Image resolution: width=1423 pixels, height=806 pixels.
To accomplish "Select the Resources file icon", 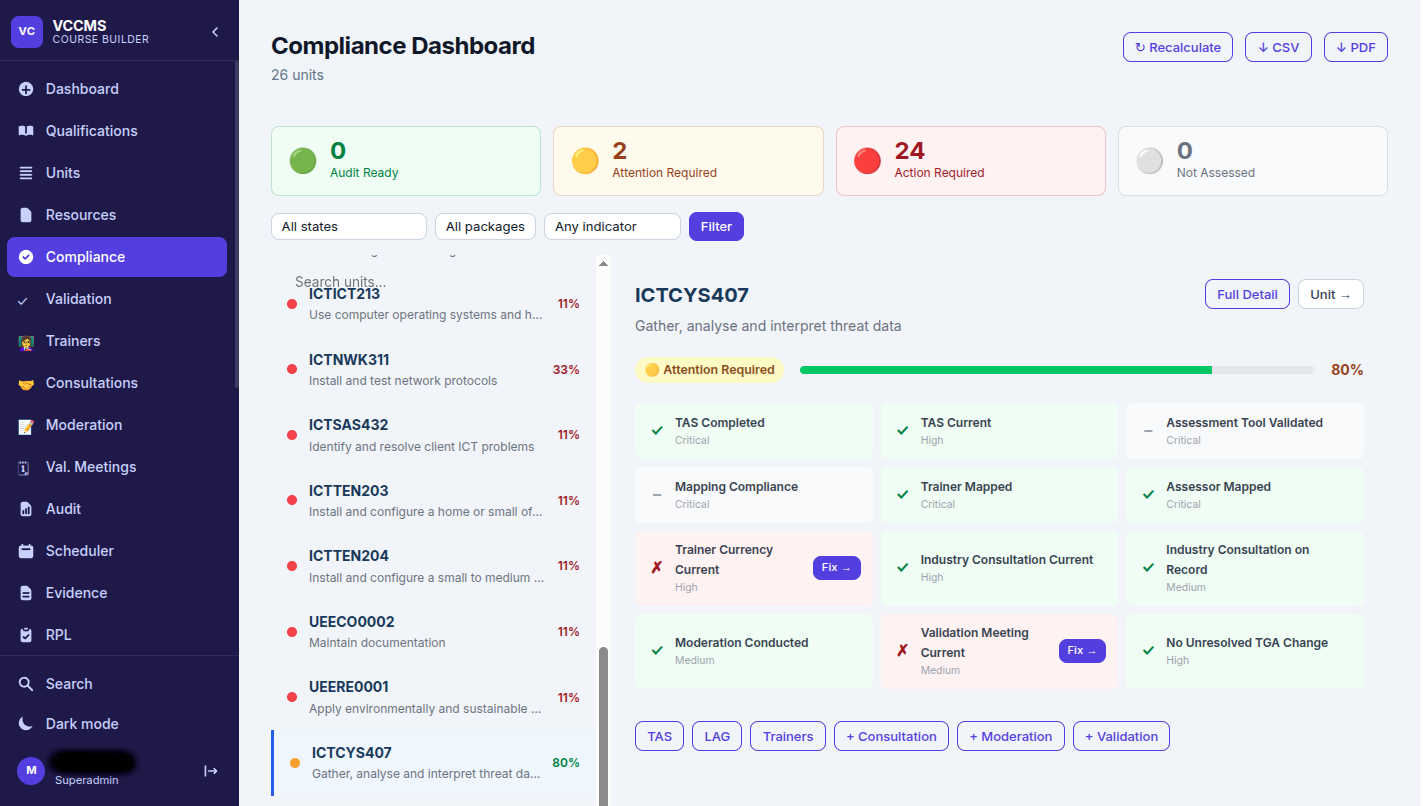I will pyautogui.click(x=26, y=215).
